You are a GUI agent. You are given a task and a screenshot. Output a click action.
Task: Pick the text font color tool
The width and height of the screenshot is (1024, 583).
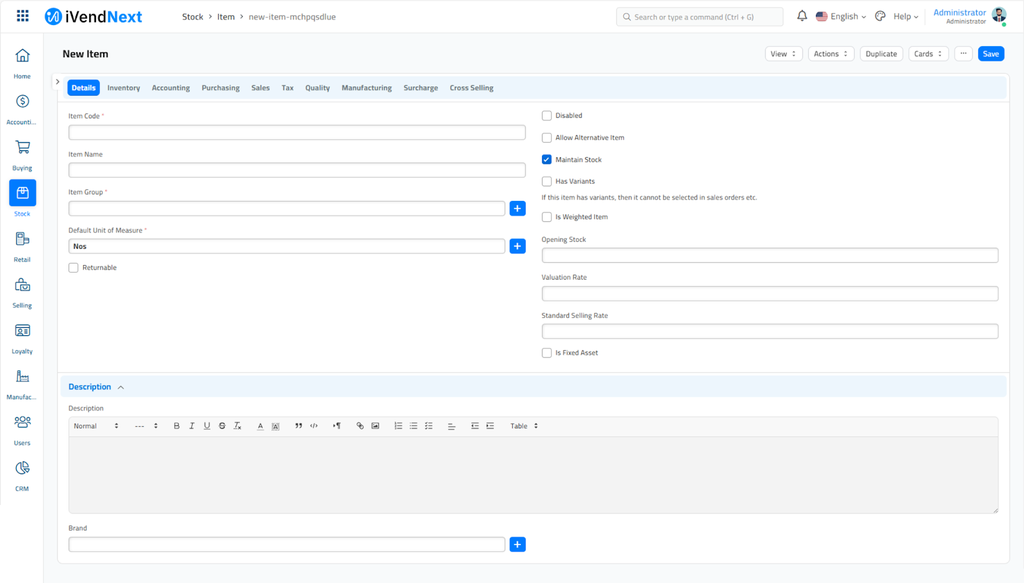pos(260,426)
